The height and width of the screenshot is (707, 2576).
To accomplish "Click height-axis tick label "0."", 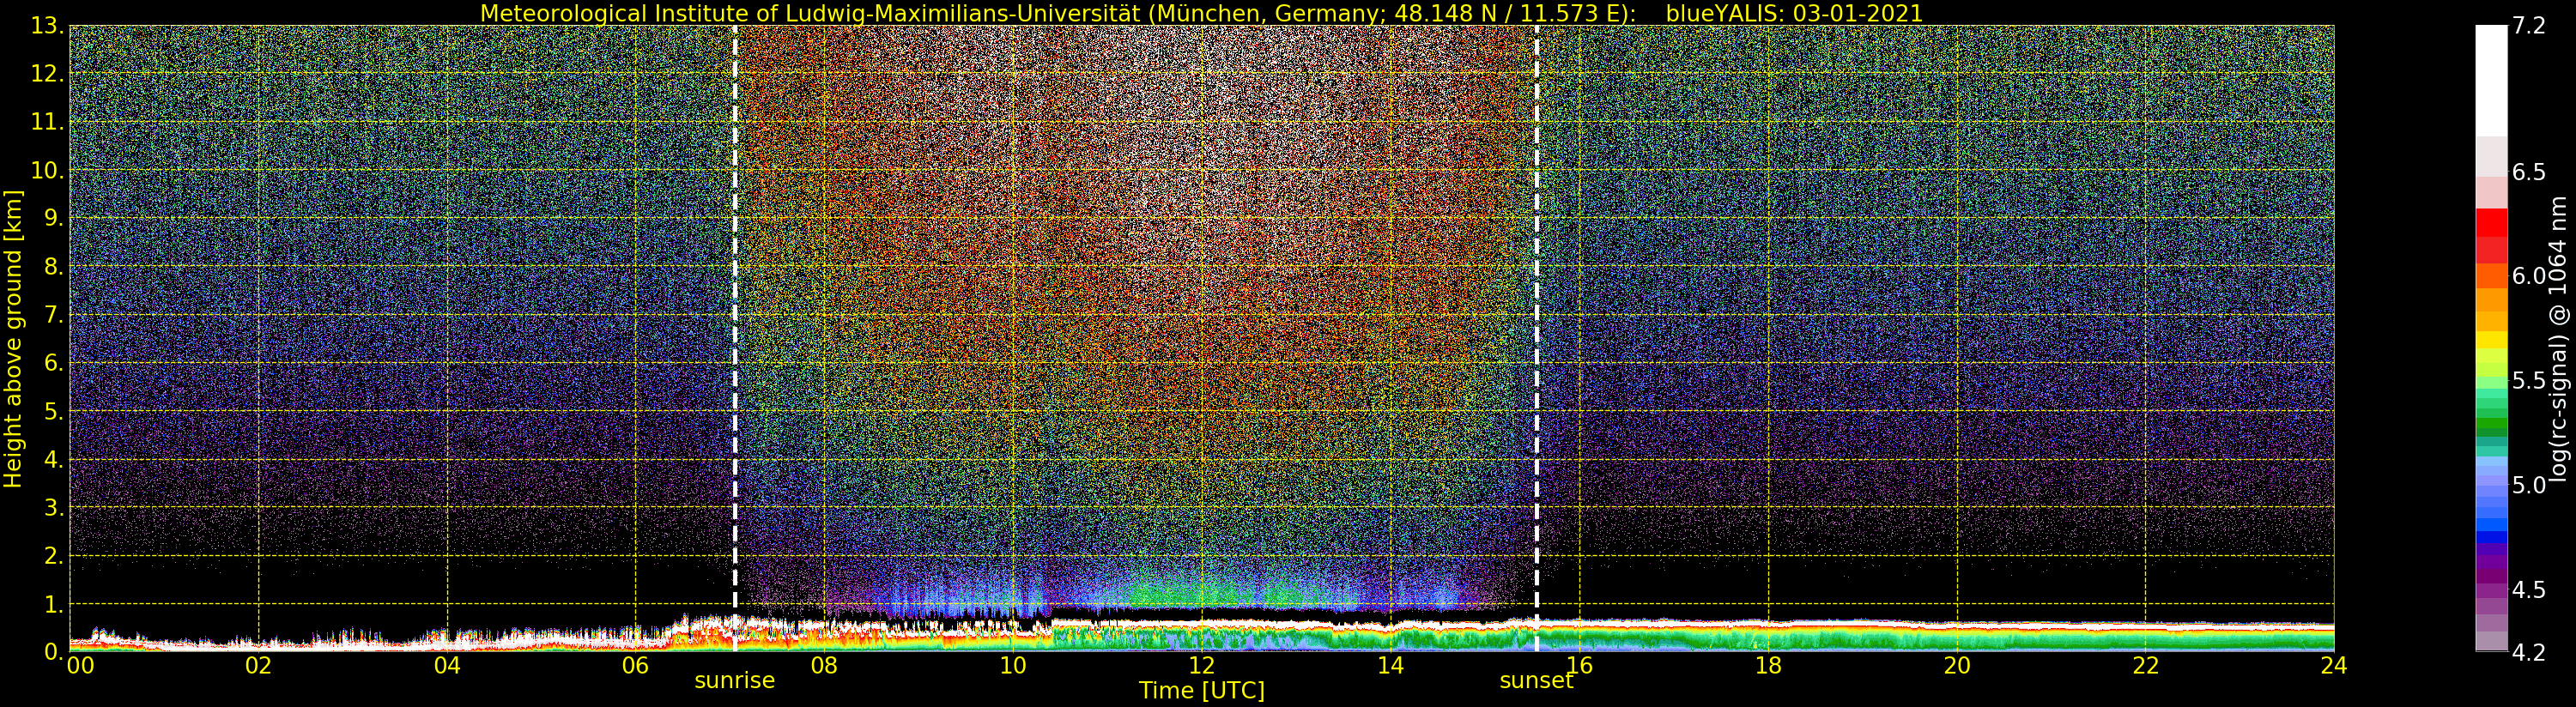I will coord(53,652).
